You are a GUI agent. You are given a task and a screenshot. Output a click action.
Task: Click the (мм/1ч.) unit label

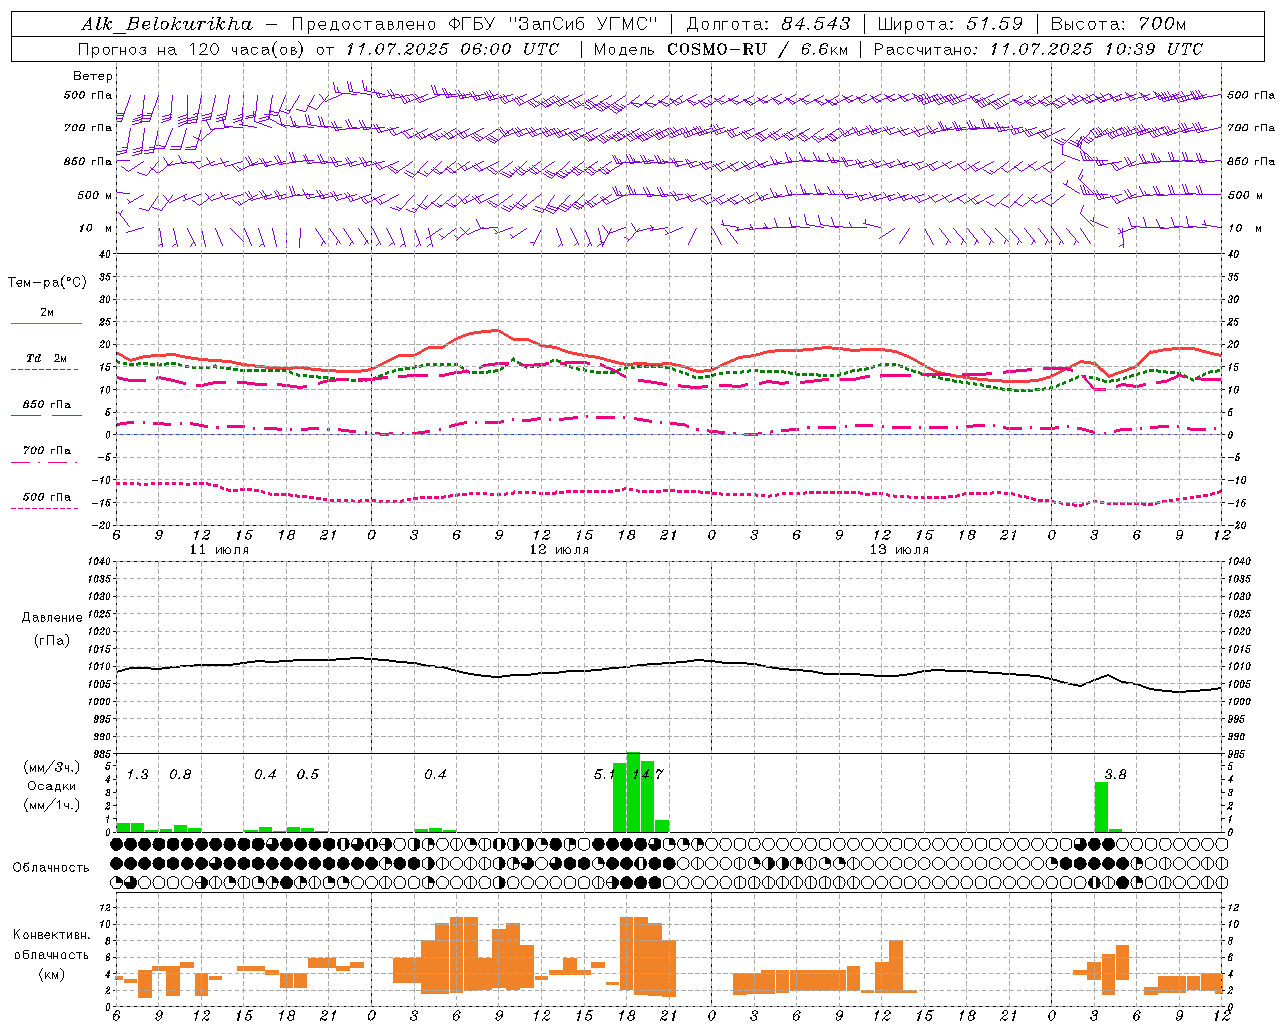[x=51, y=805]
